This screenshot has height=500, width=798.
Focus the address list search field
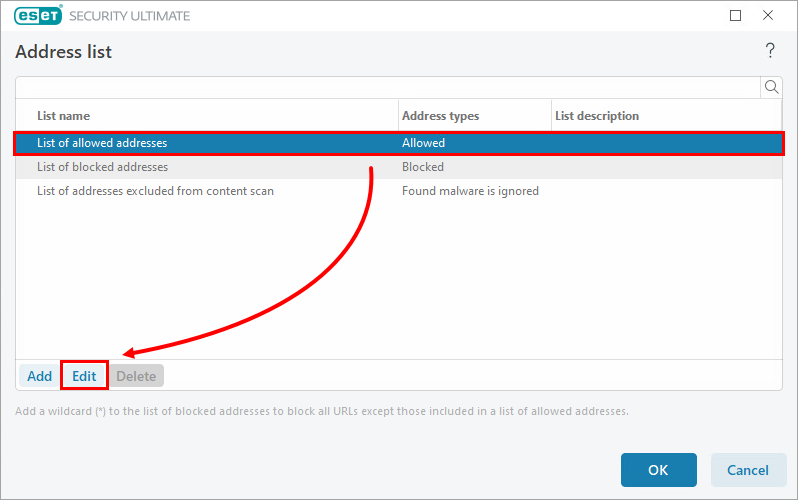388,87
